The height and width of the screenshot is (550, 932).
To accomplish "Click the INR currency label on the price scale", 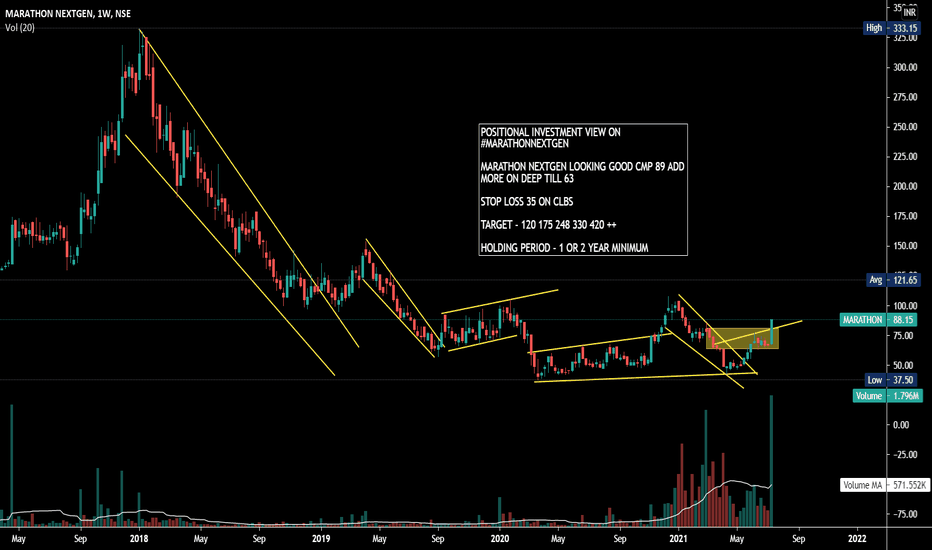I will point(909,12).
